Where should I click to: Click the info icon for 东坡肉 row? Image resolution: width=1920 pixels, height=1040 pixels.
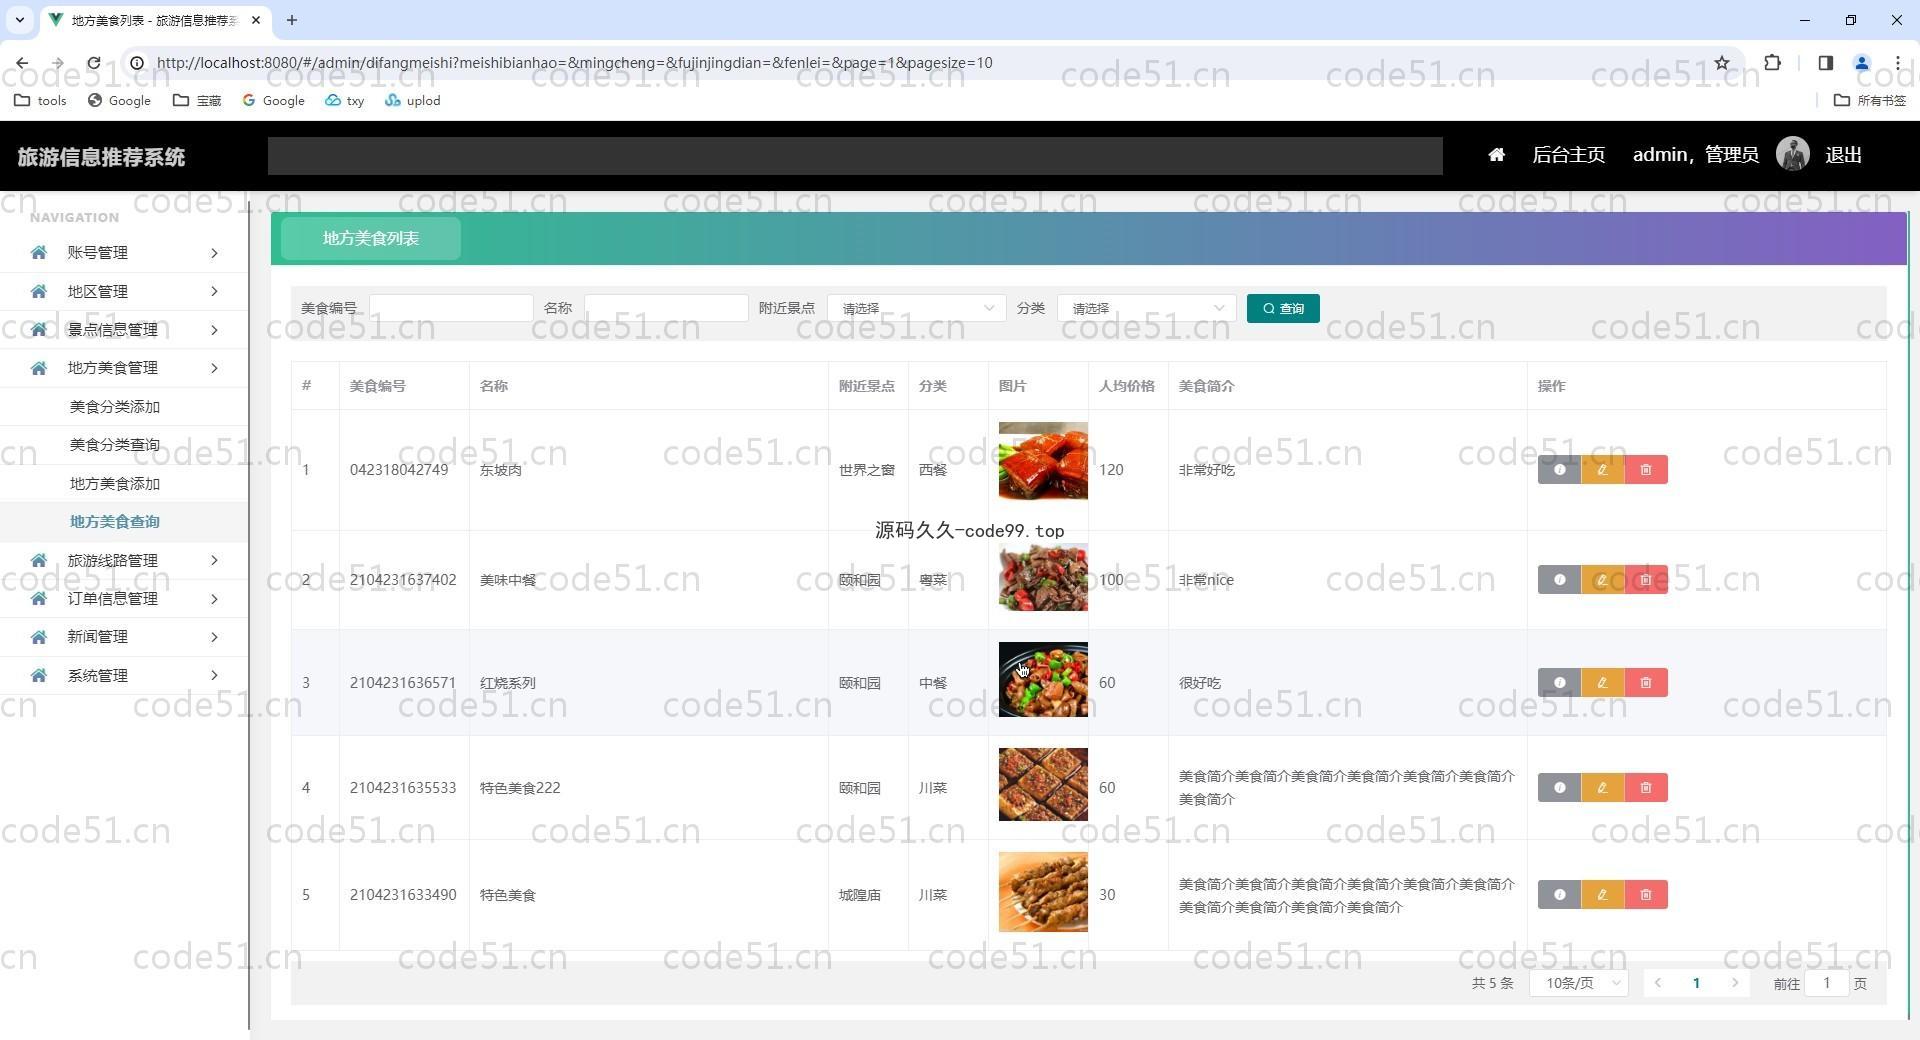pyautogui.click(x=1559, y=470)
